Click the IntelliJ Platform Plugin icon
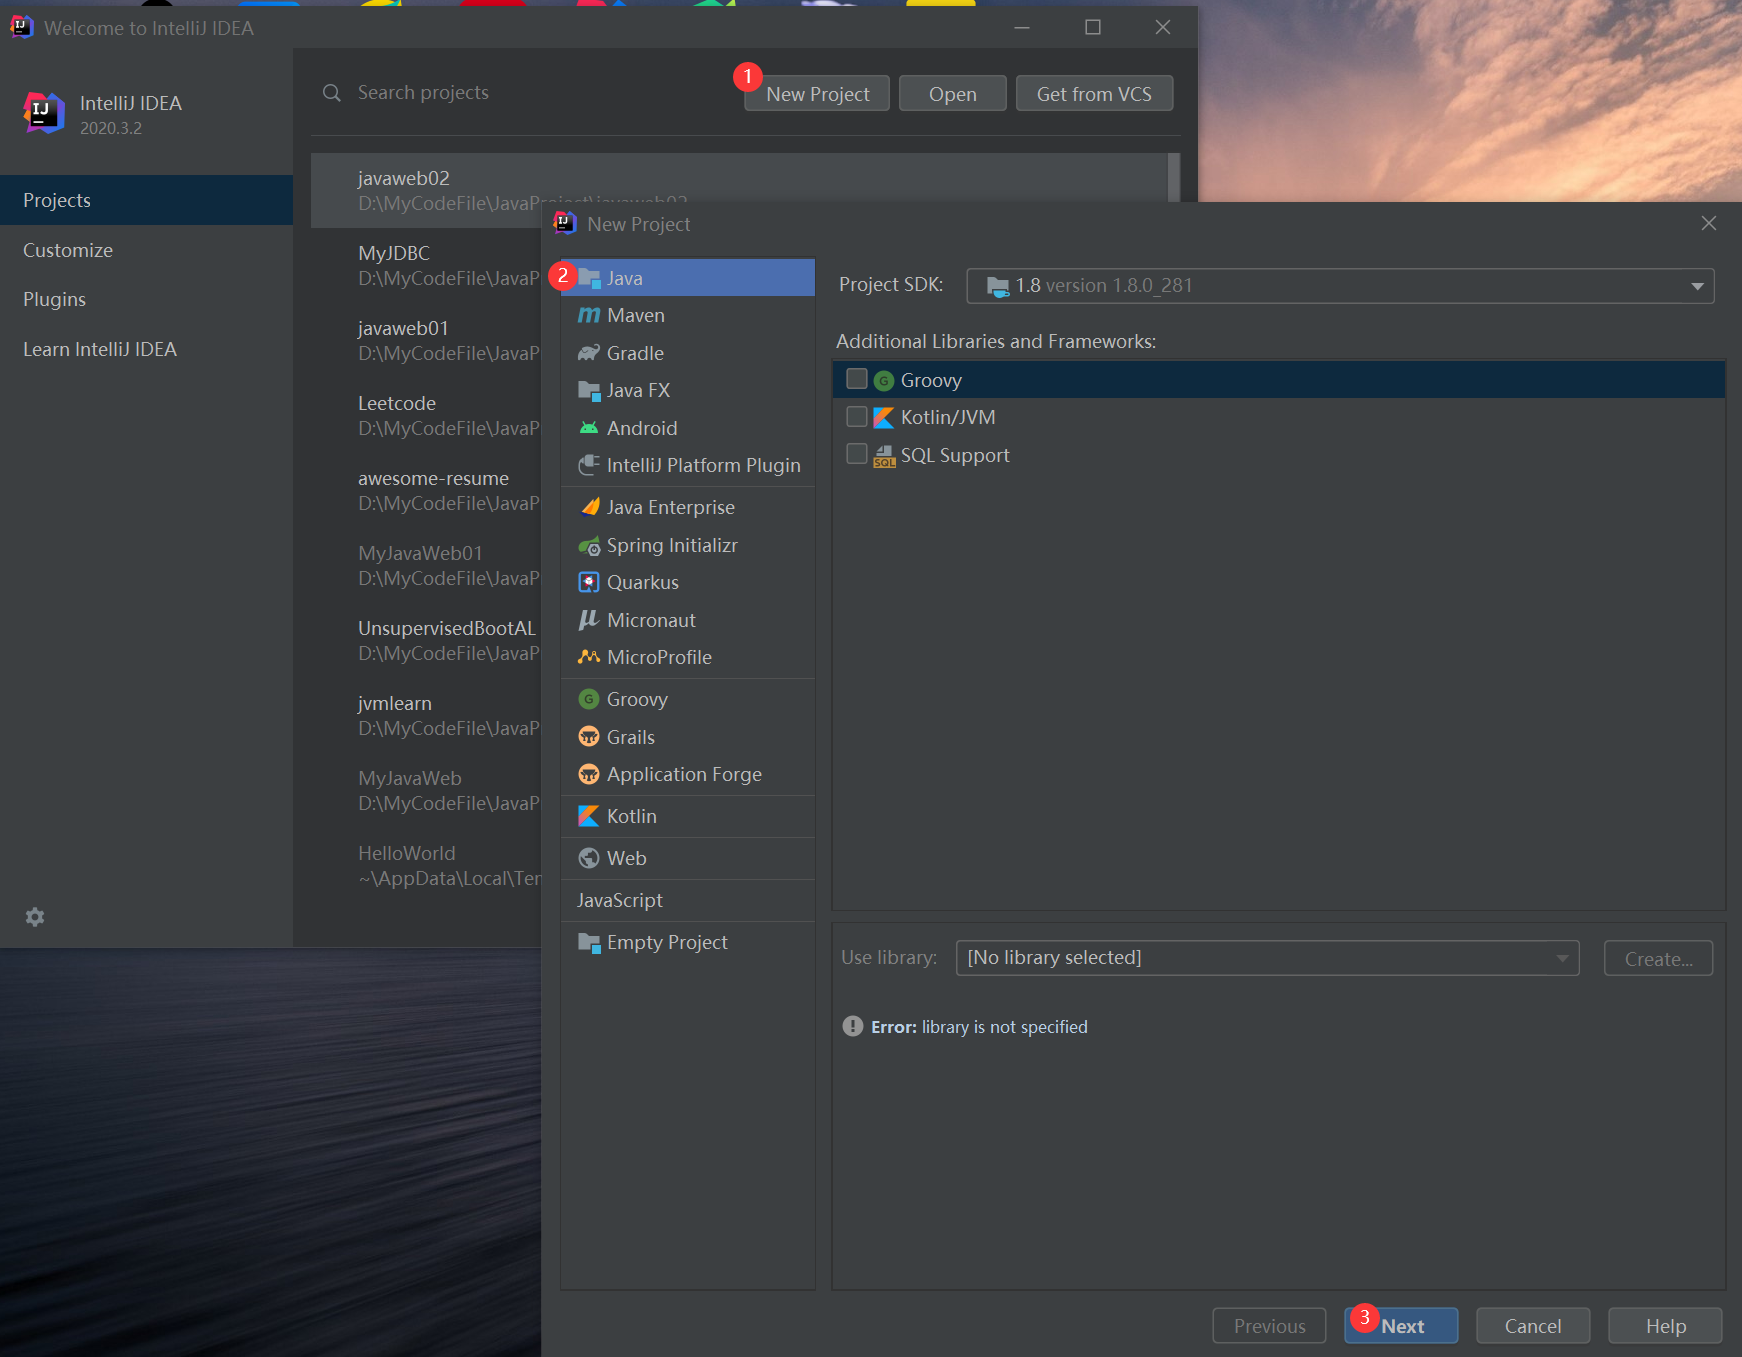The image size is (1742, 1357). click(x=589, y=466)
